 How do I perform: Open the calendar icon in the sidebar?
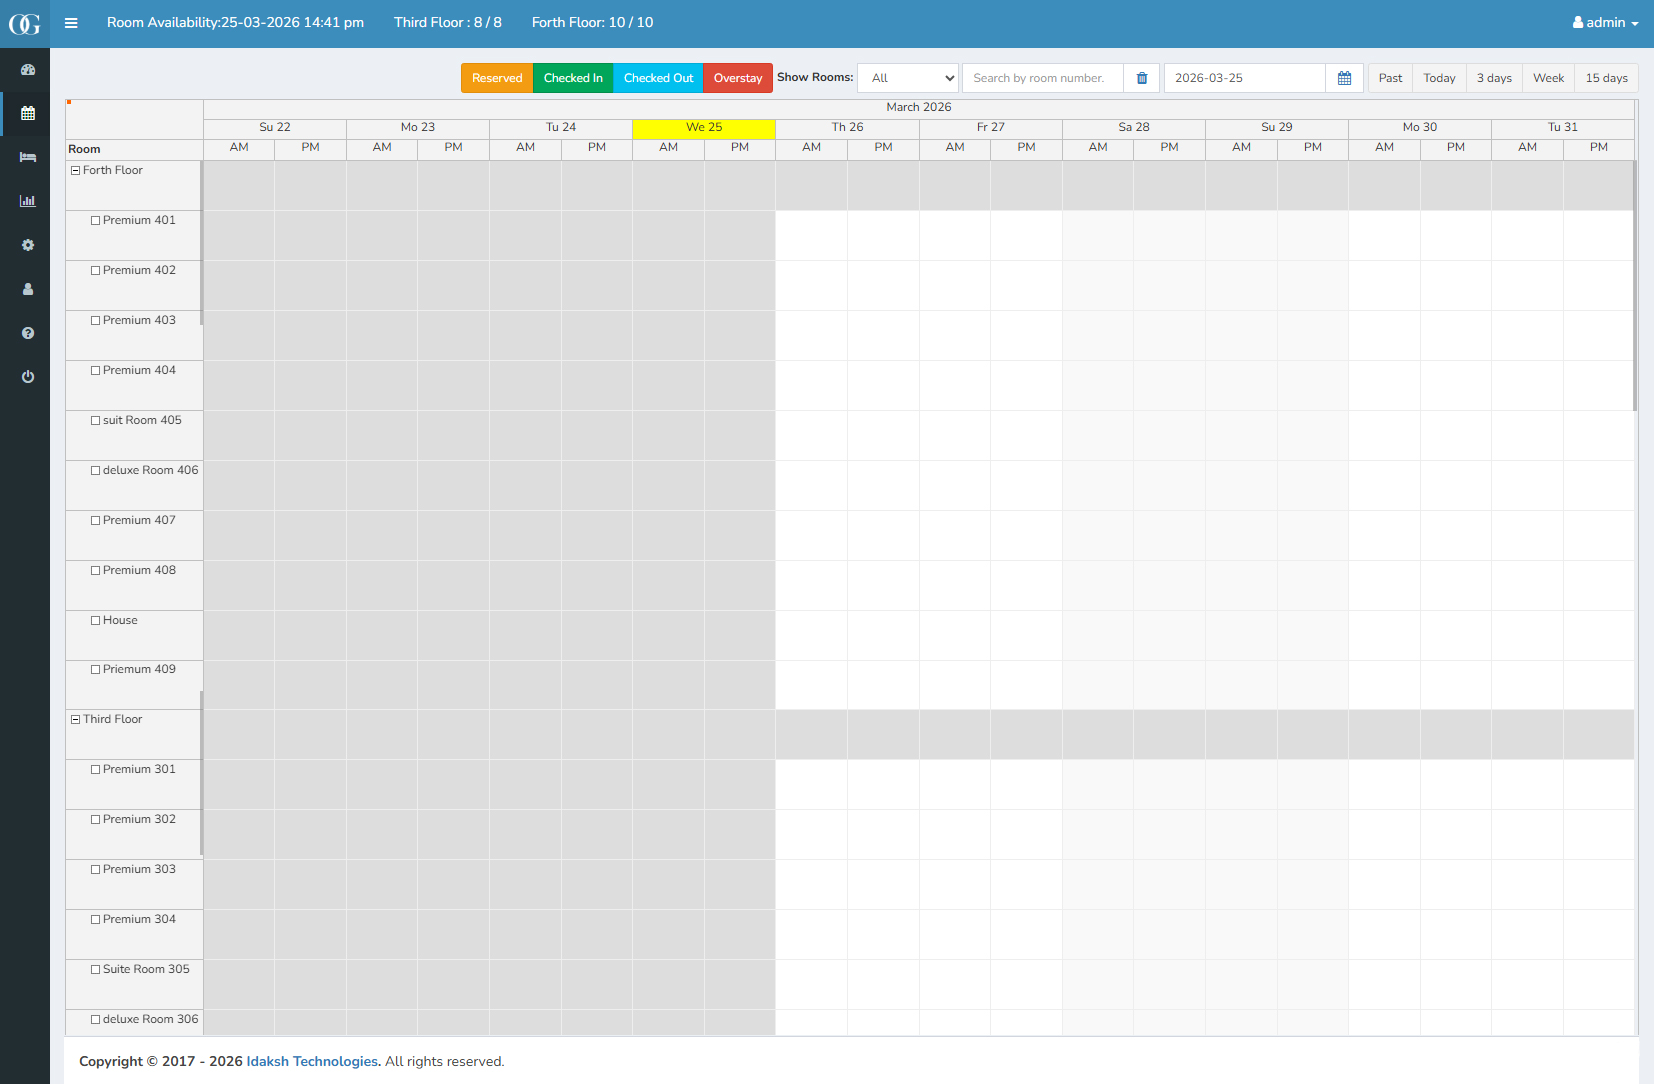tap(28, 114)
